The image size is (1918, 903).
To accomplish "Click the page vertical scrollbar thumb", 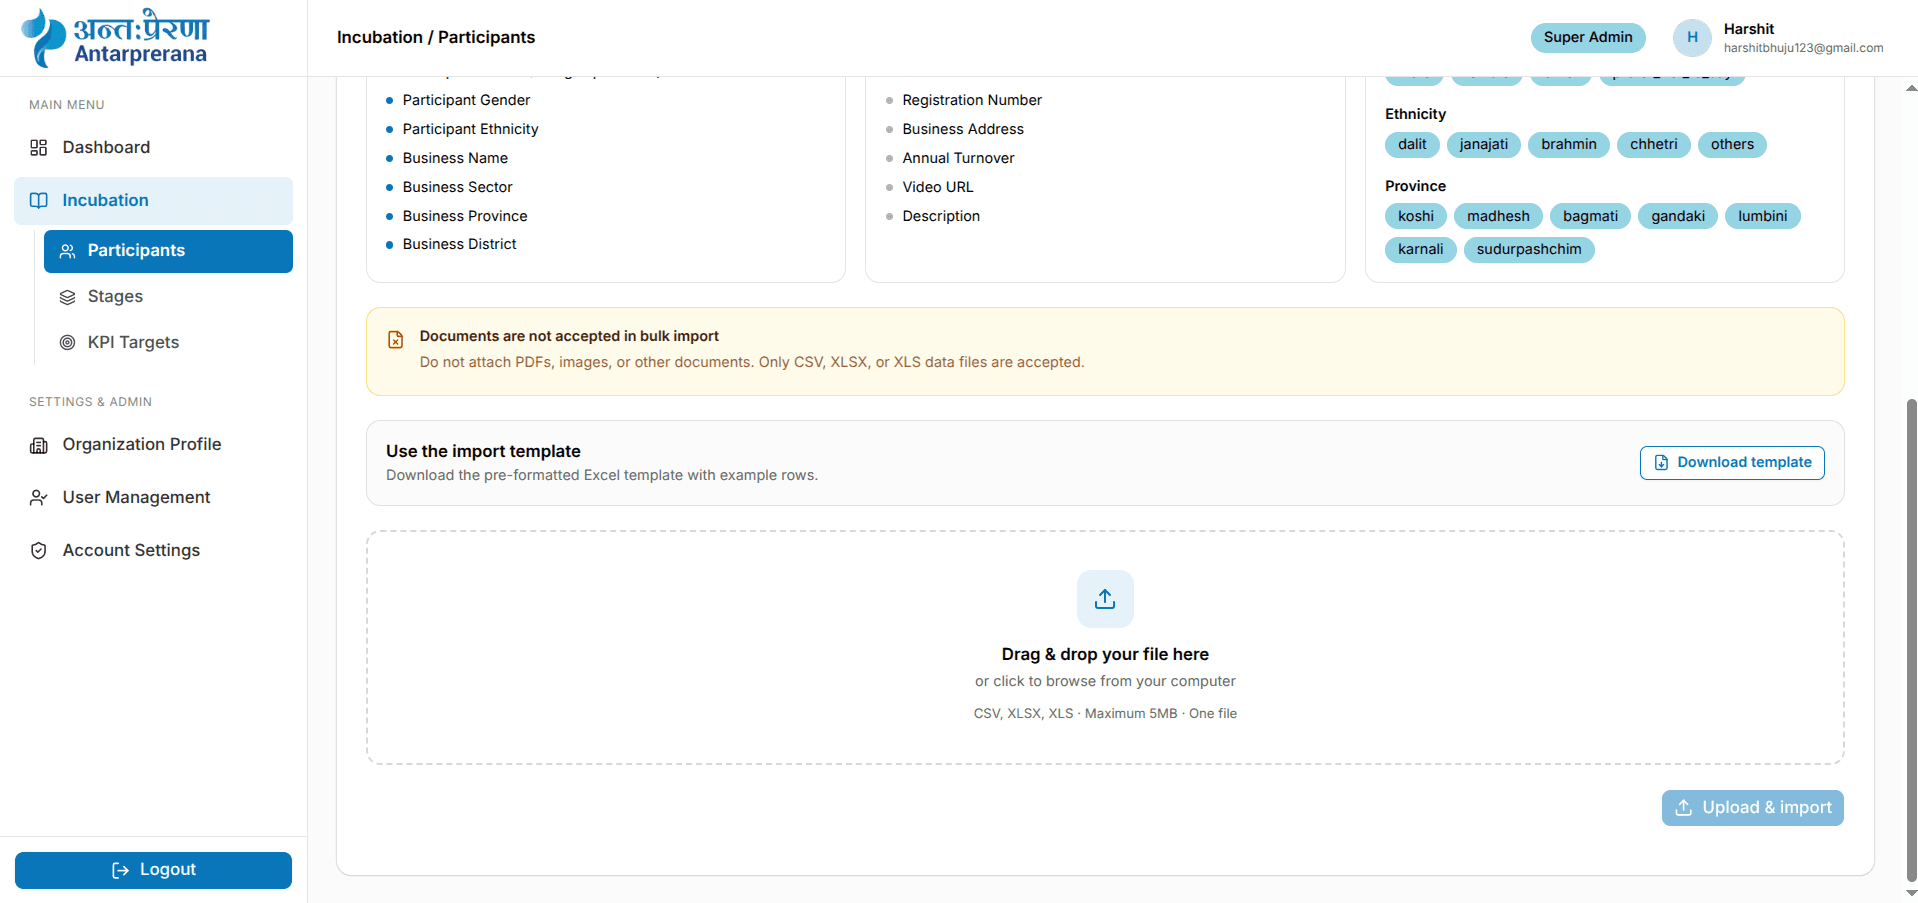I will (1912, 639).
